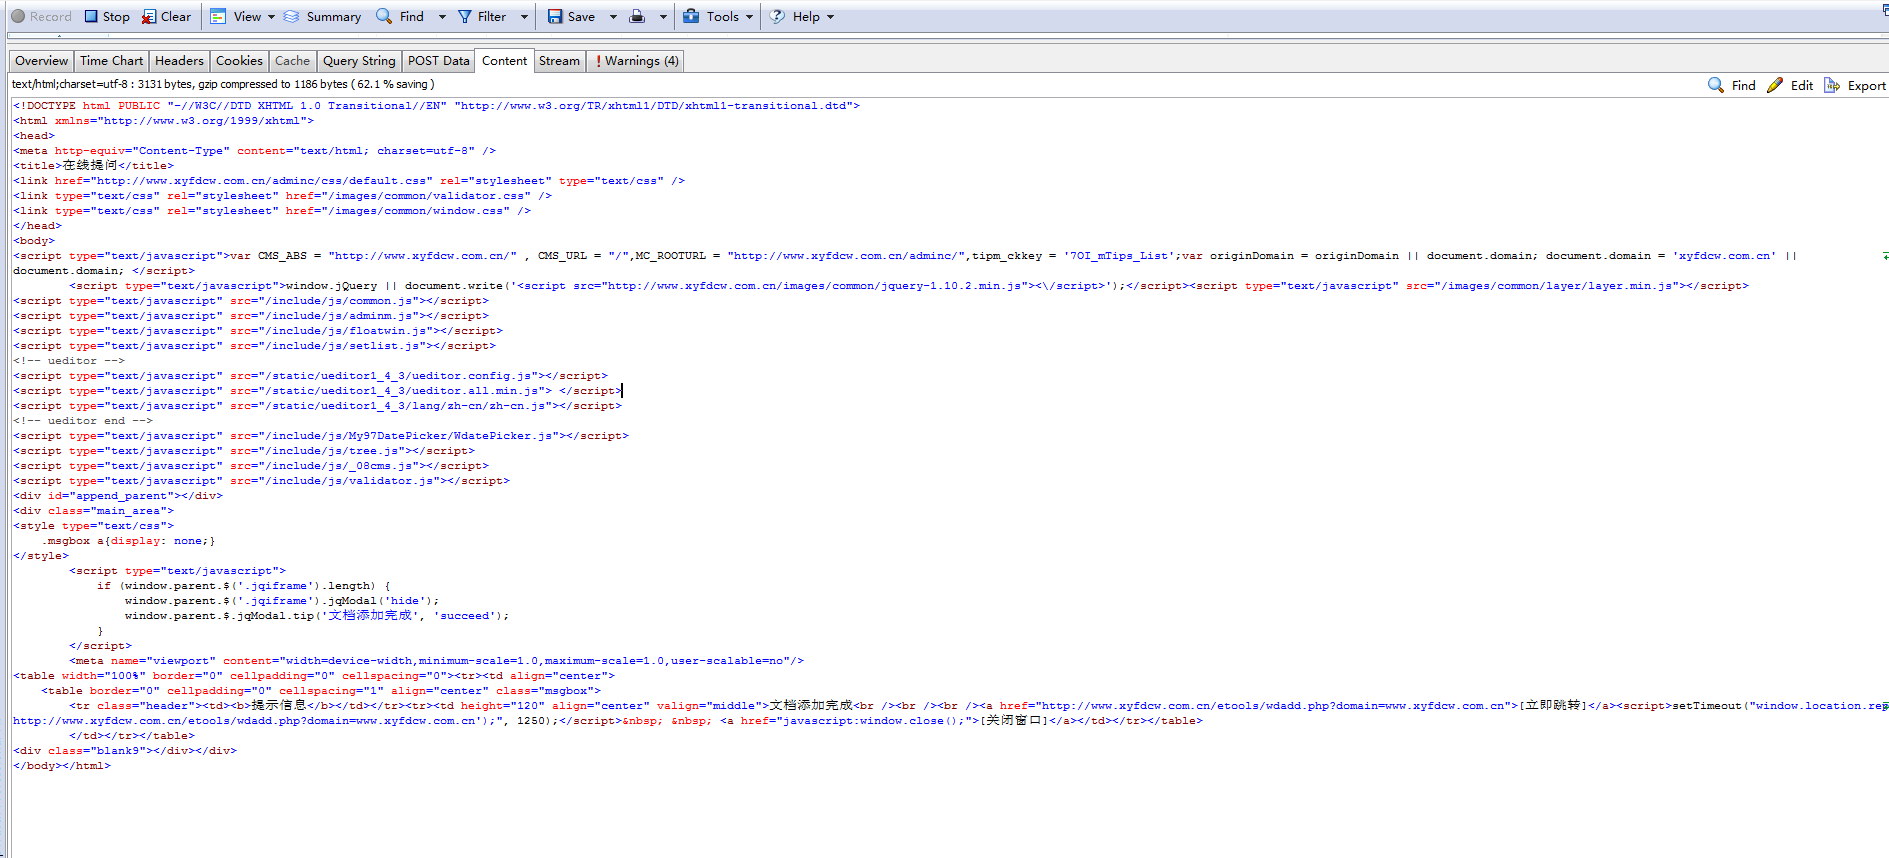The image size is (1889, 858).
Task: Expand the print options dropdown arrow
Action: 662,17
